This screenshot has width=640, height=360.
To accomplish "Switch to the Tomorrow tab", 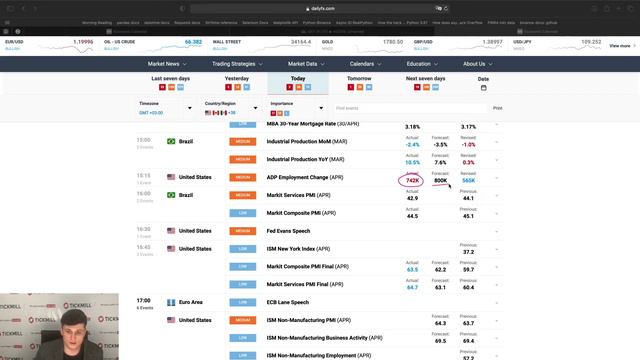I will [359, 83].
